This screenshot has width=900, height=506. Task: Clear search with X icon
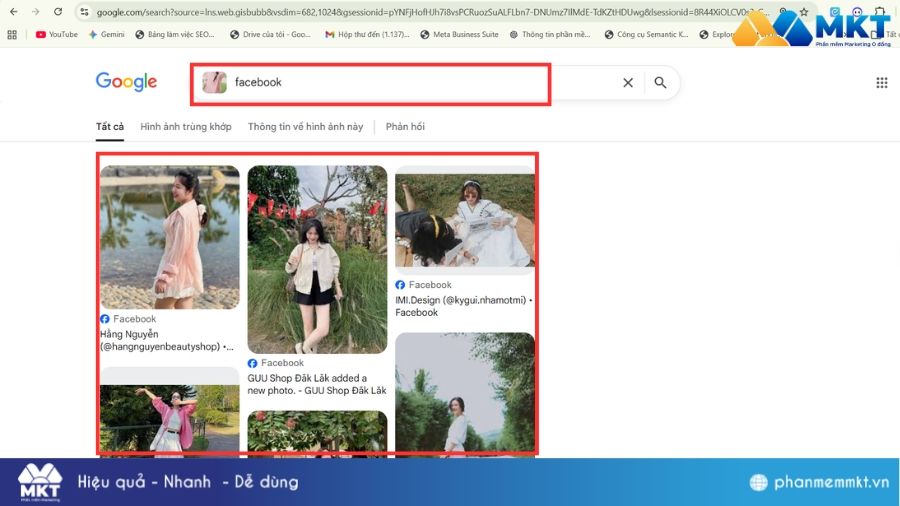628,83
